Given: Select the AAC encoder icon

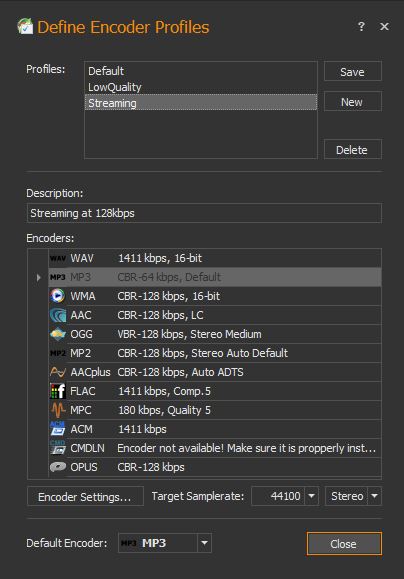Looking at the screenshot, I should (58, 315).
